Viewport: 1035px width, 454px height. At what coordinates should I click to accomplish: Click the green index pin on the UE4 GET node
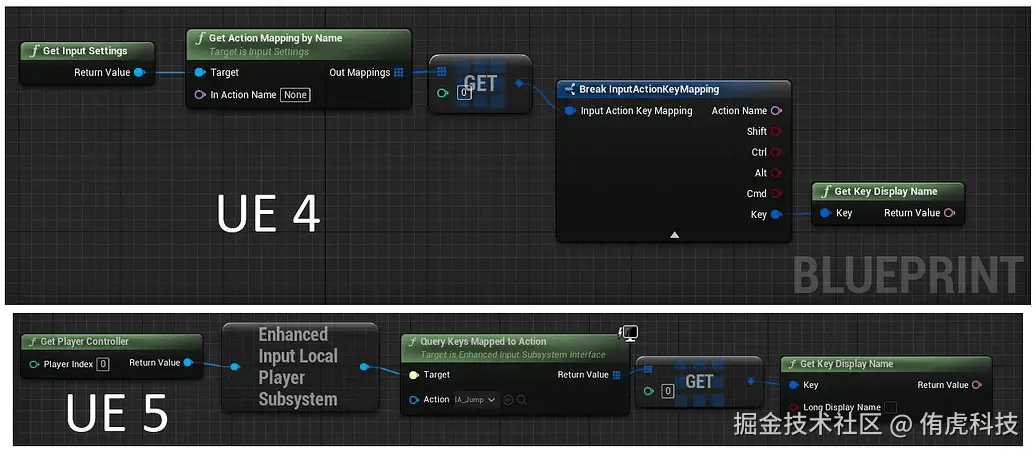[443, 93]
